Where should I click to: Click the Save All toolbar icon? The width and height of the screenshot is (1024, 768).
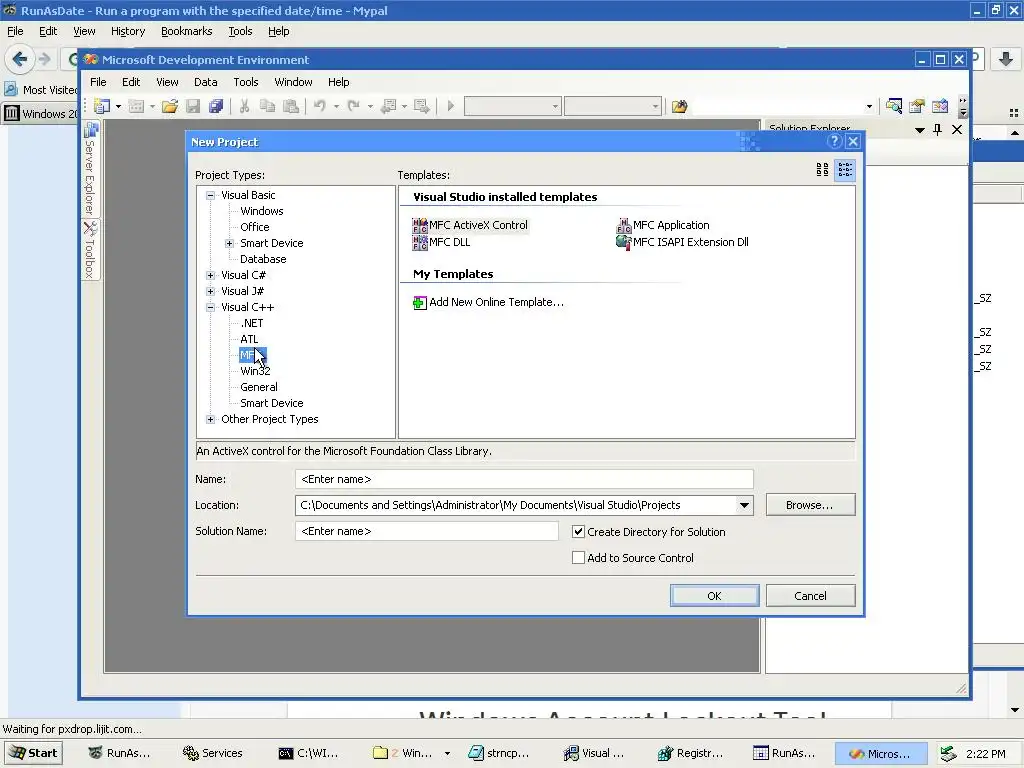point(216,106)
